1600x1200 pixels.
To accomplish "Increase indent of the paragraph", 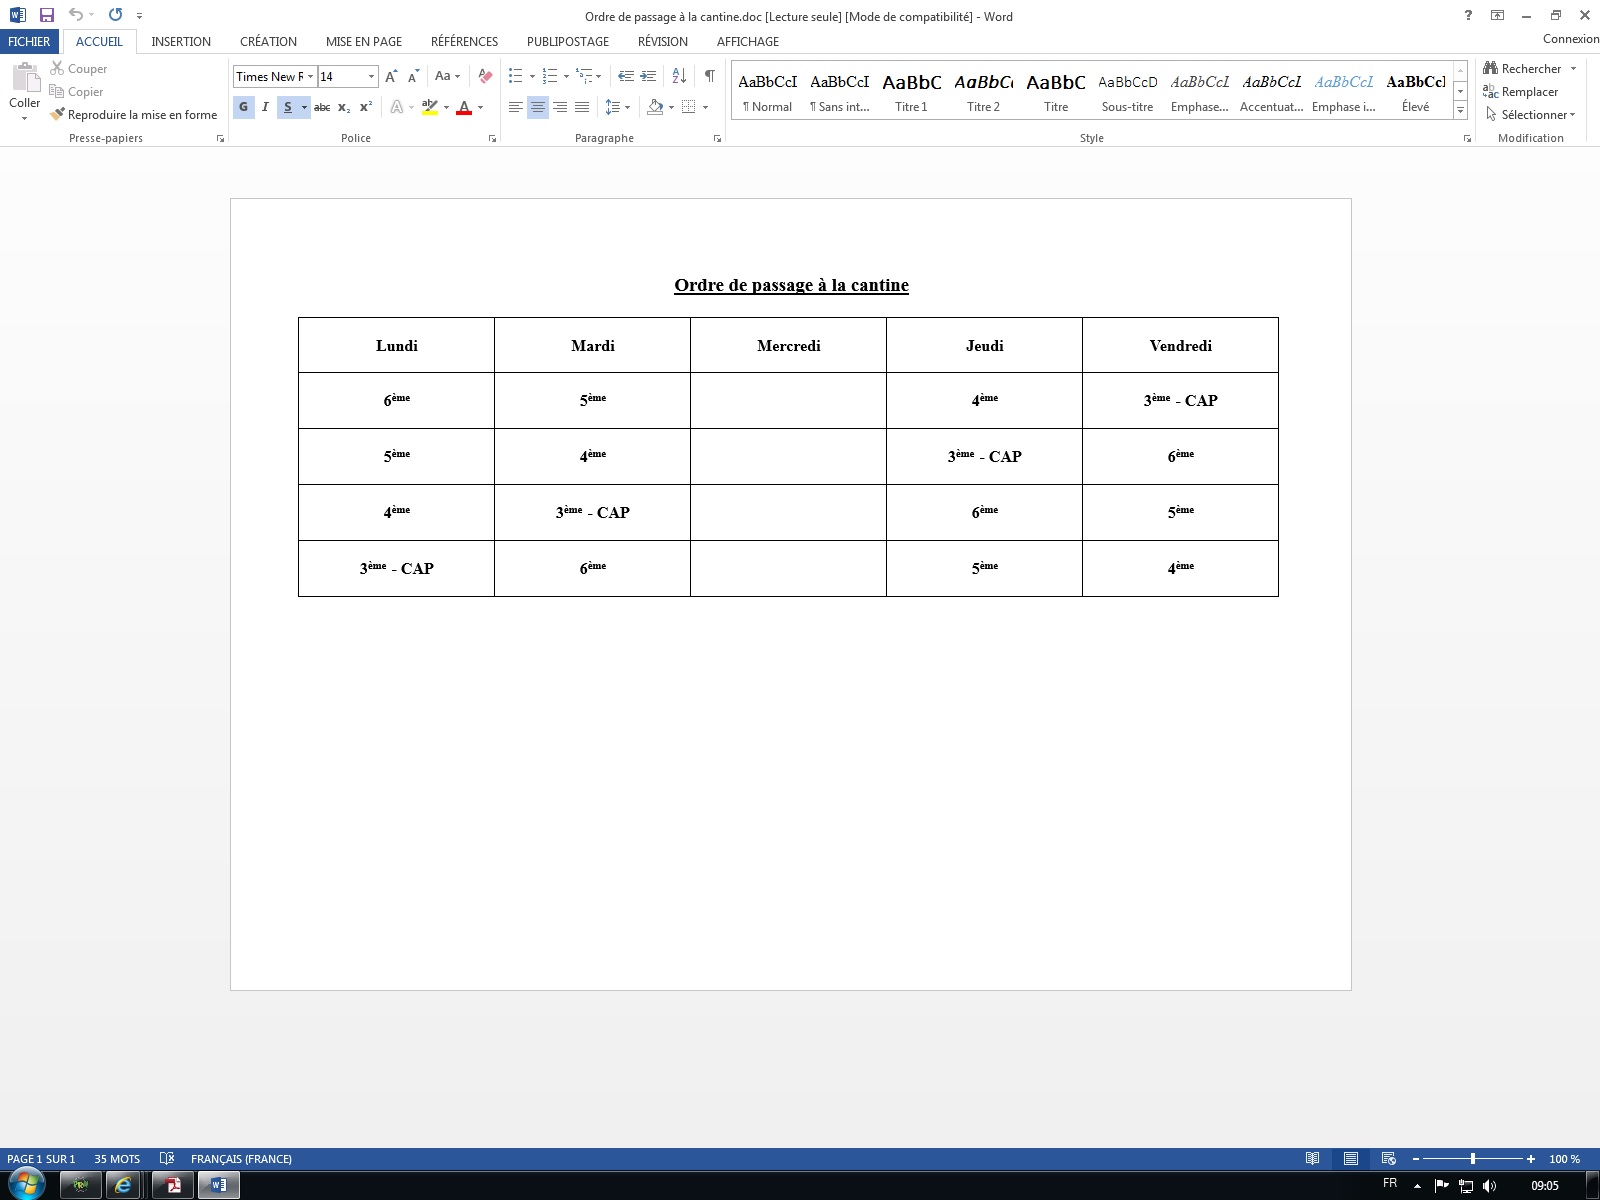I will click(x=648, y=76).
